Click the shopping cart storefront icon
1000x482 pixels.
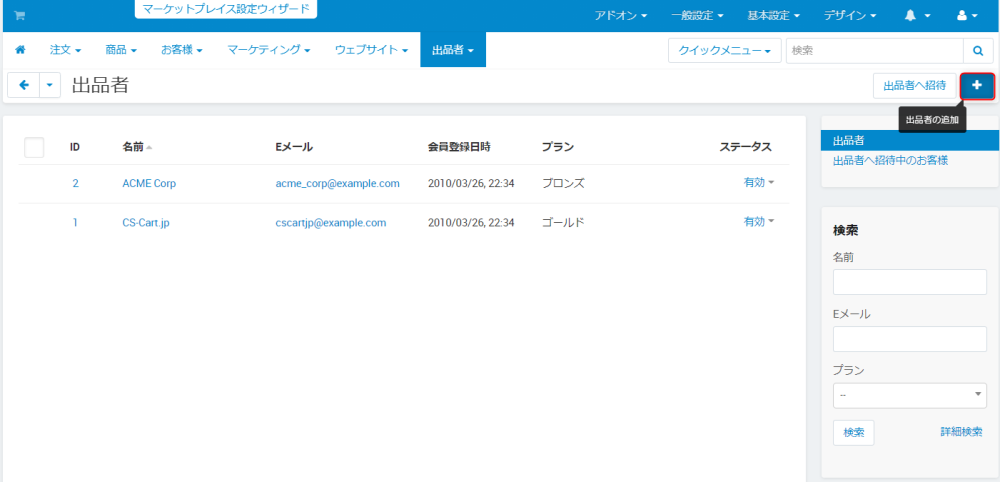[x=19, y=15]
